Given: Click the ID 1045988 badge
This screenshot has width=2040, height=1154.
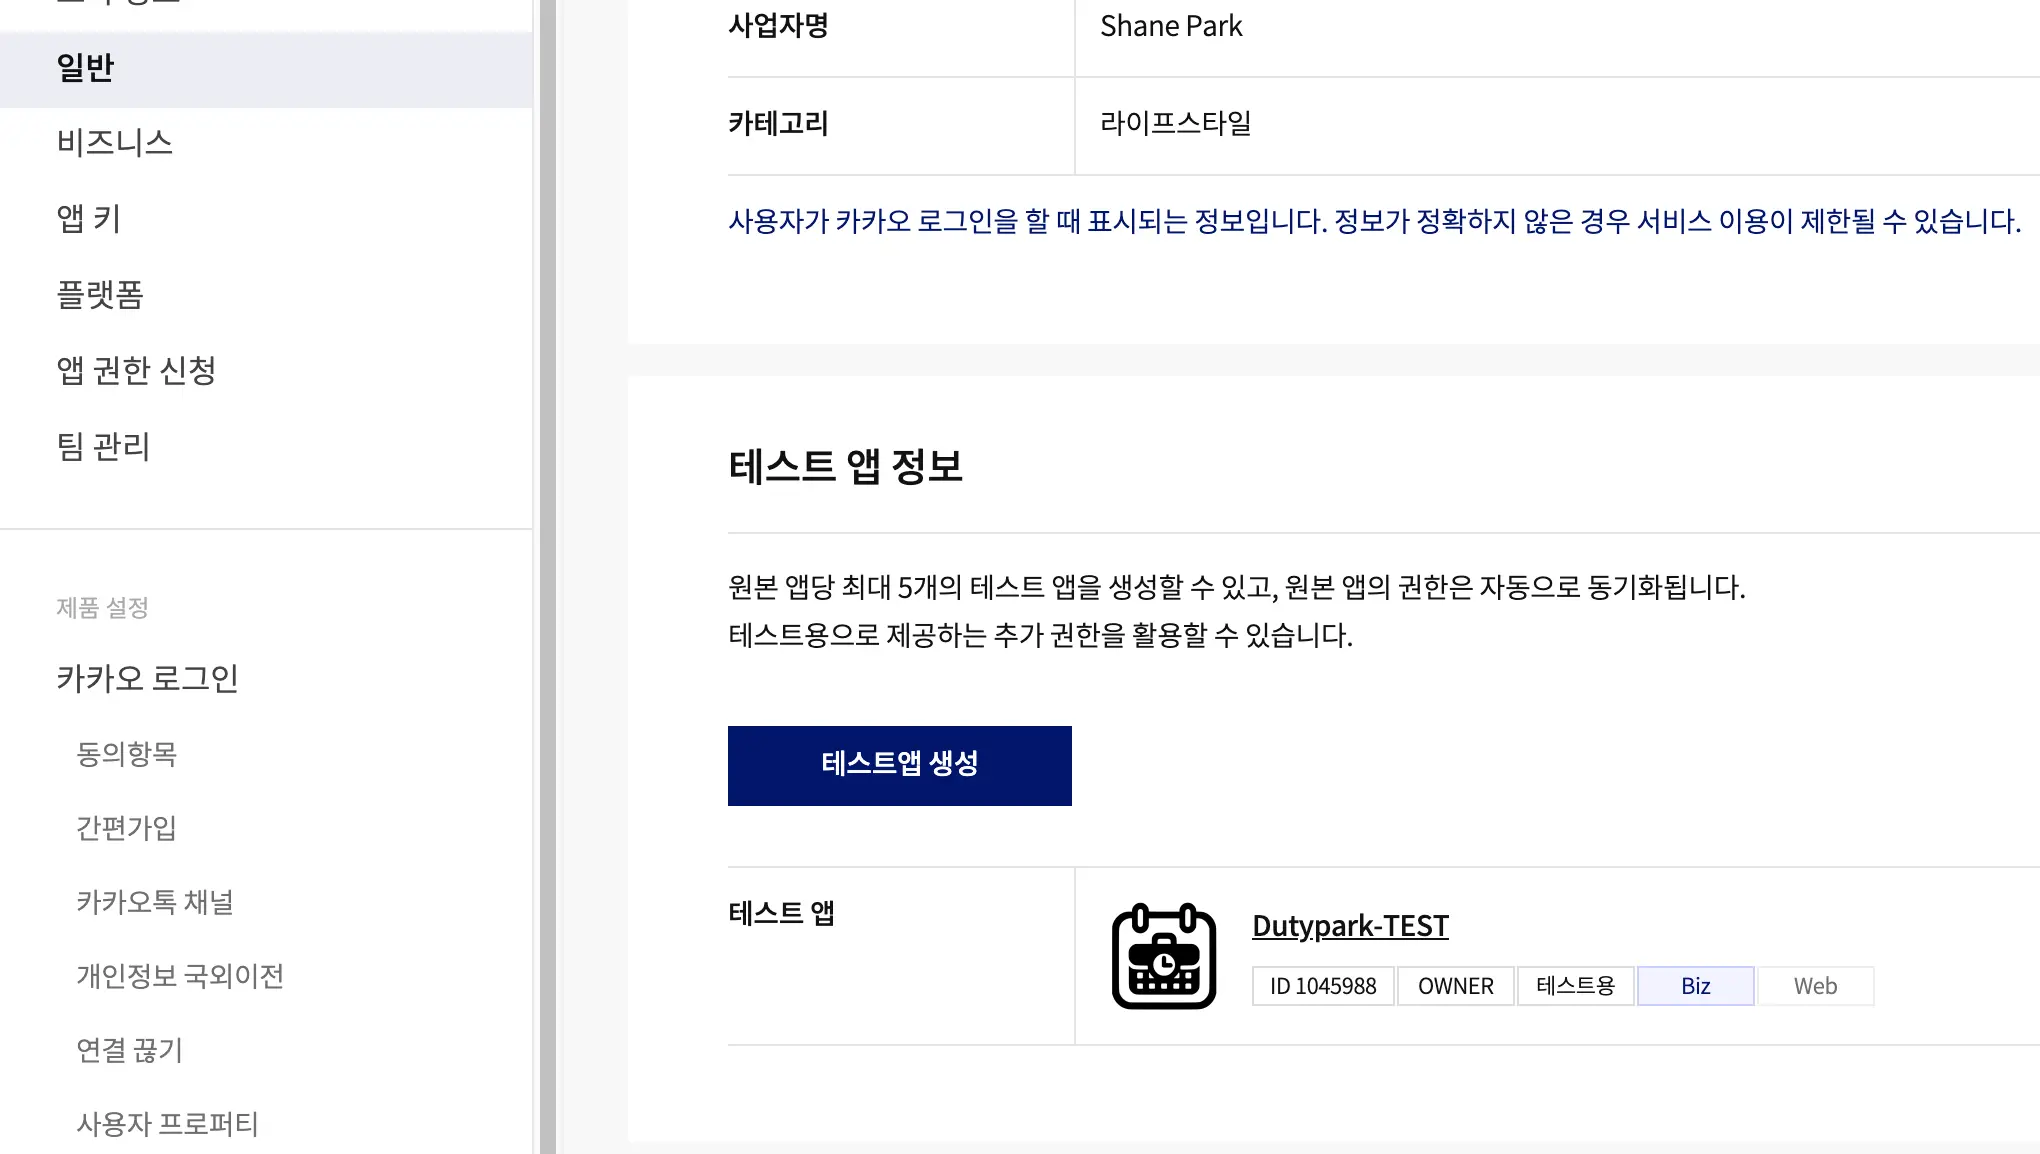Looking at the screenshot, I should [1322, 986].
